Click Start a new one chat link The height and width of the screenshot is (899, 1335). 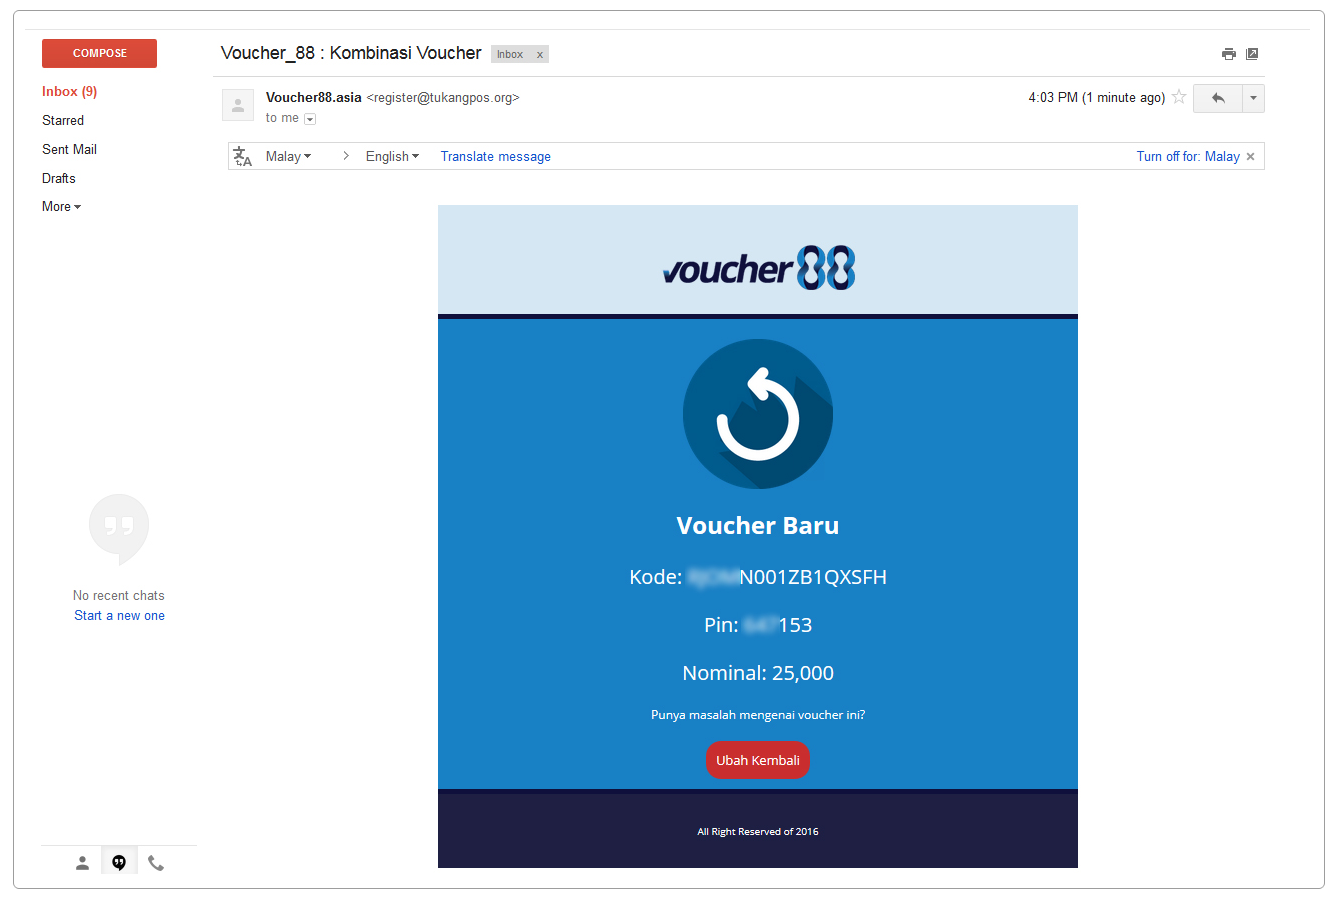[x=119, y=616]
